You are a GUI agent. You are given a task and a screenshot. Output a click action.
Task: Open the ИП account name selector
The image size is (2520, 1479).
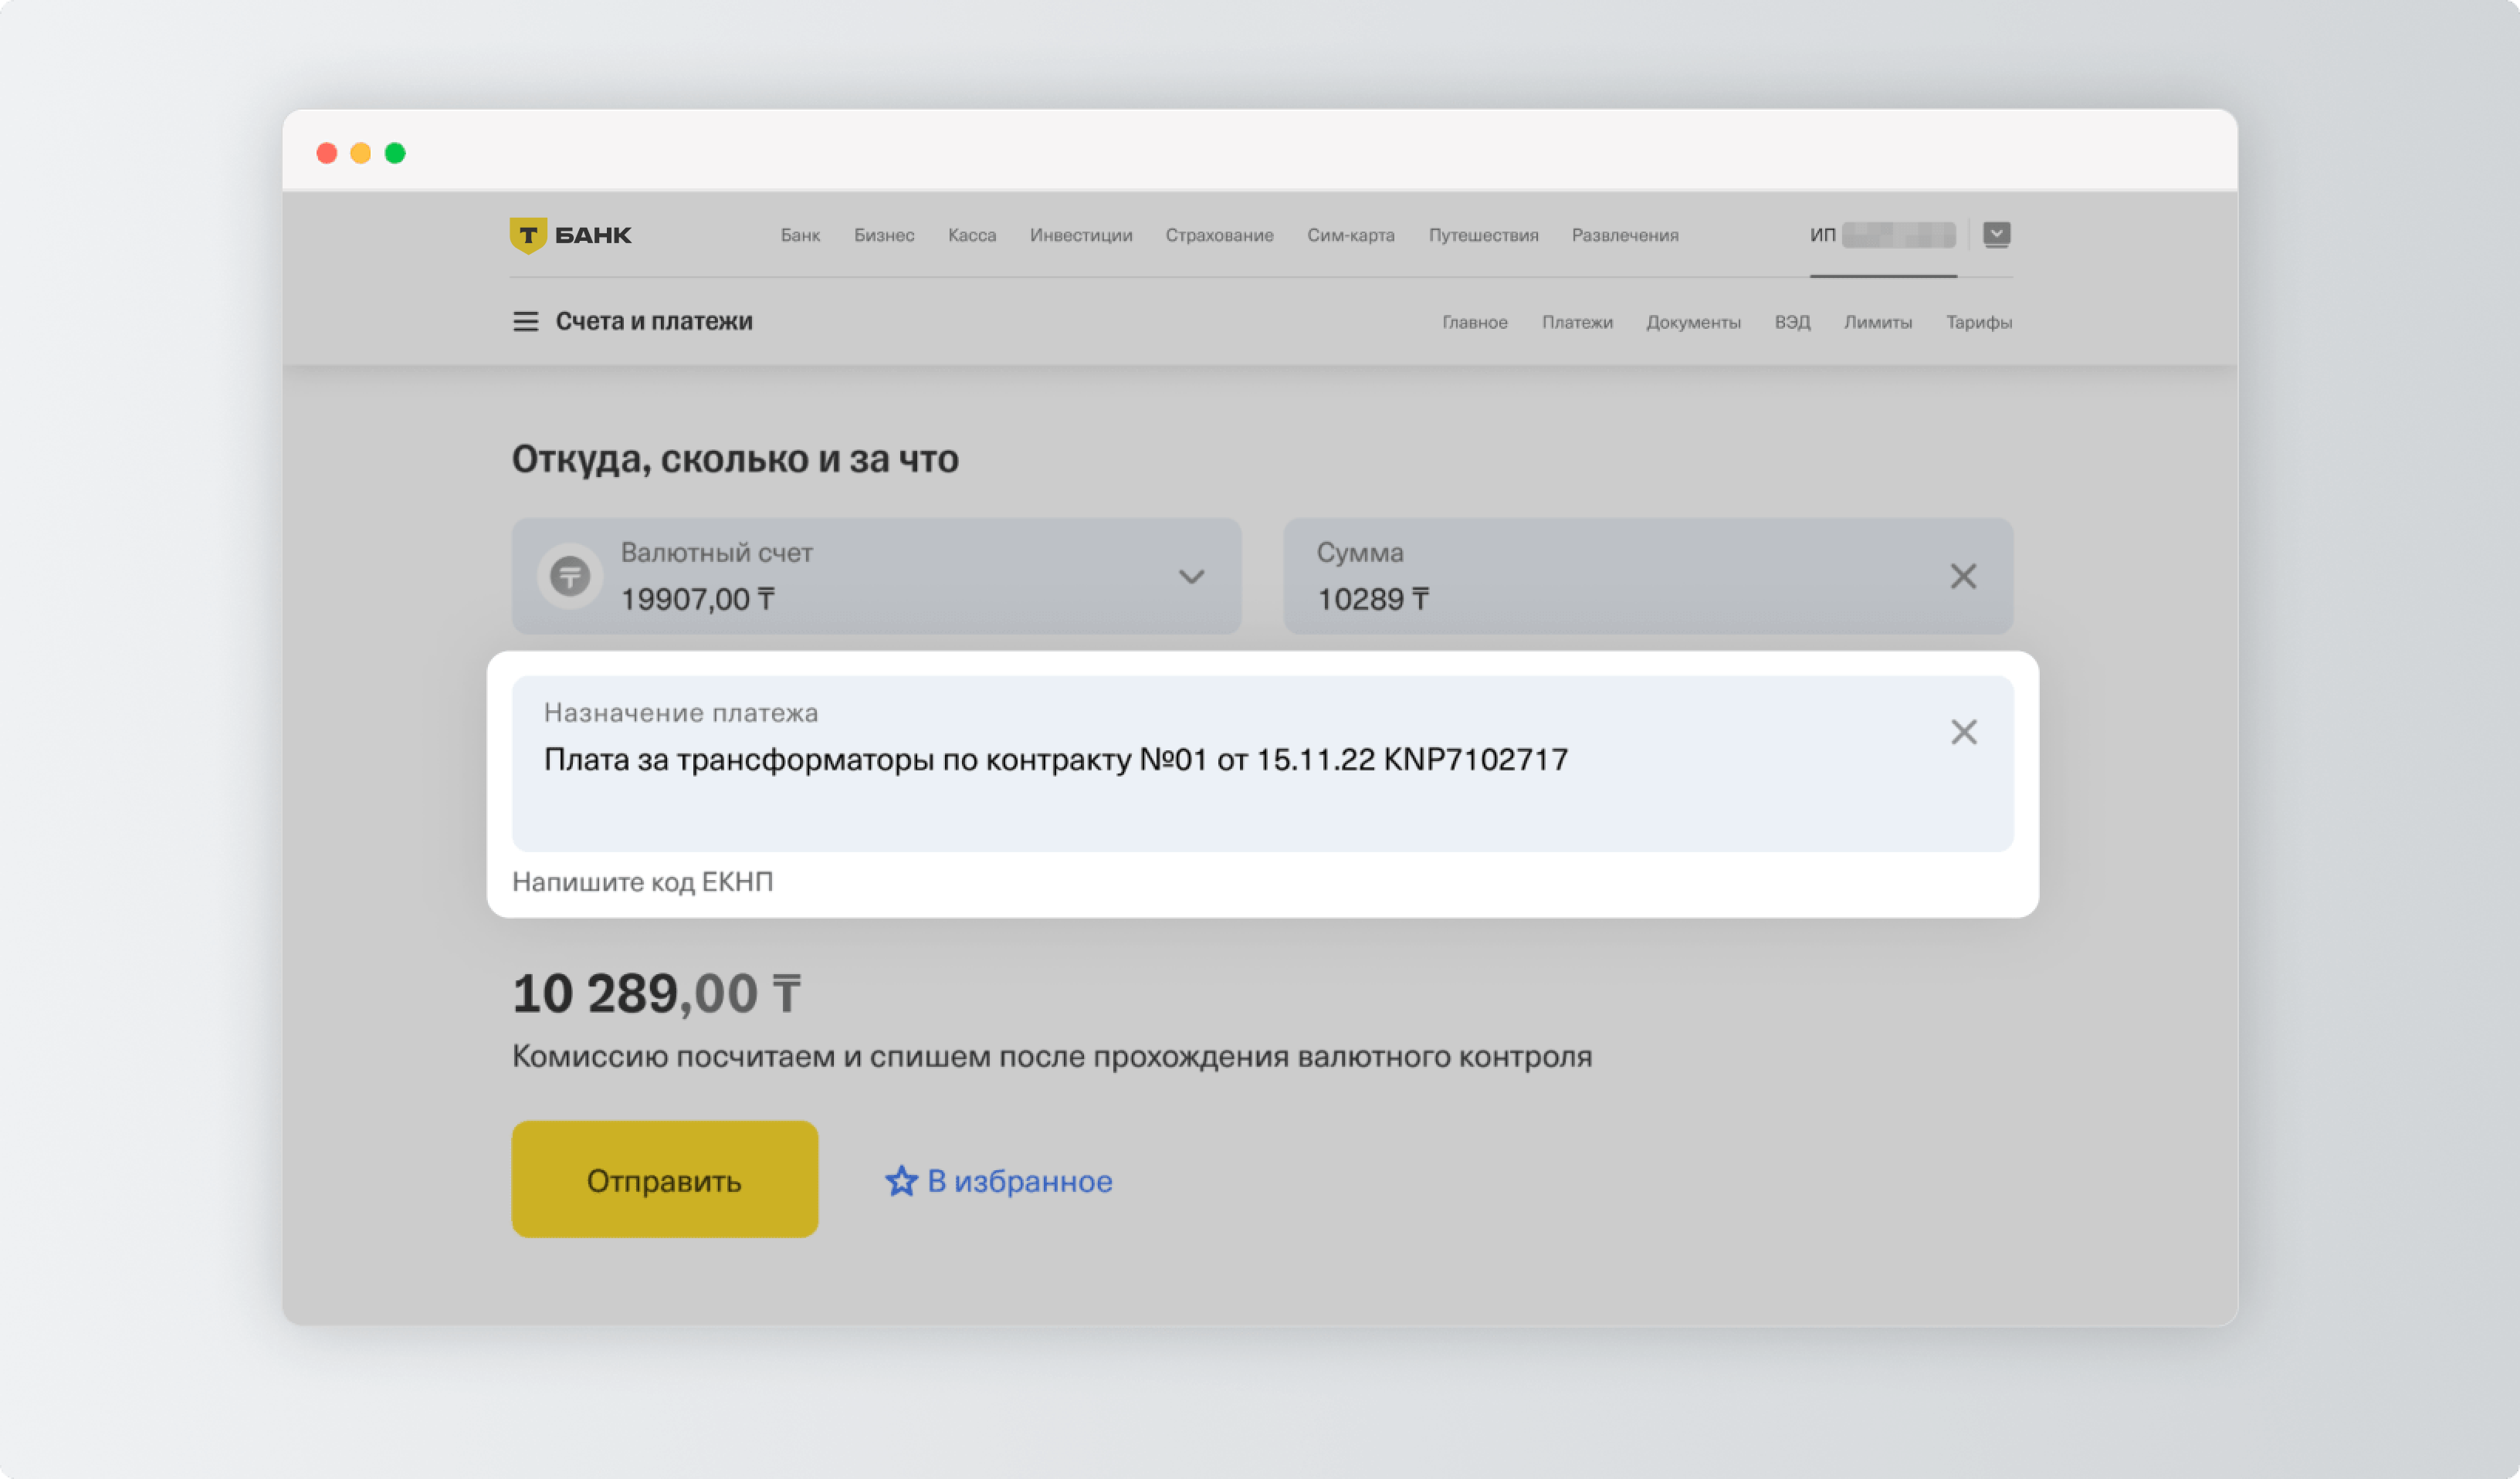[1882, 235]
